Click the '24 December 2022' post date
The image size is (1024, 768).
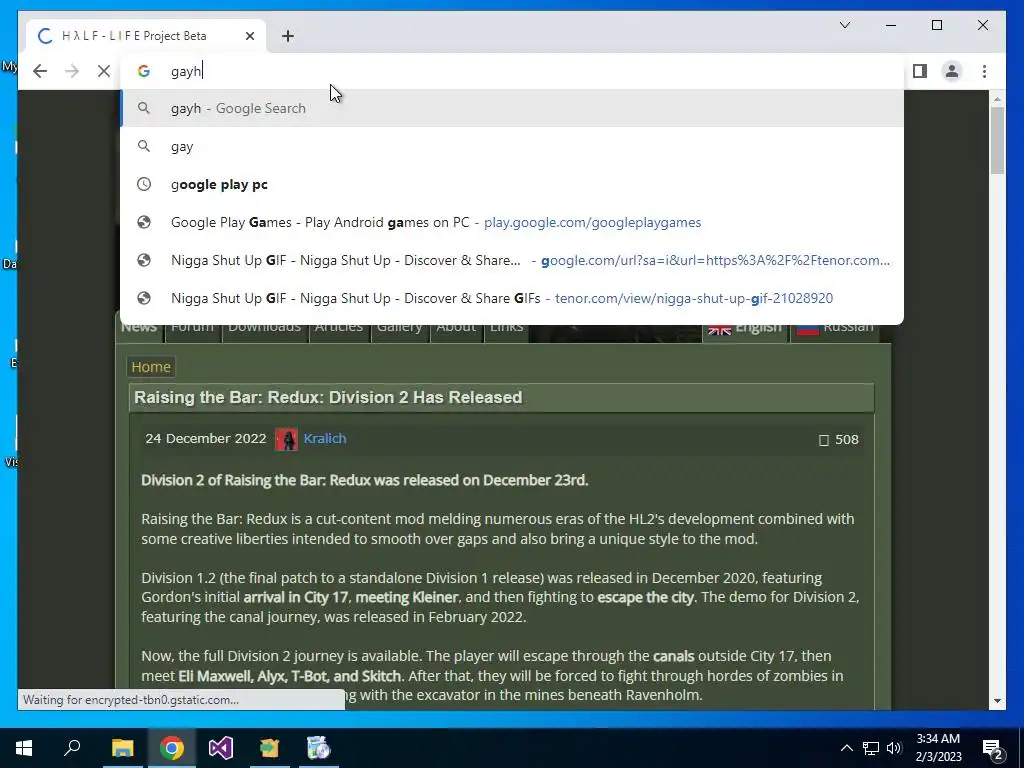[206, 438]
